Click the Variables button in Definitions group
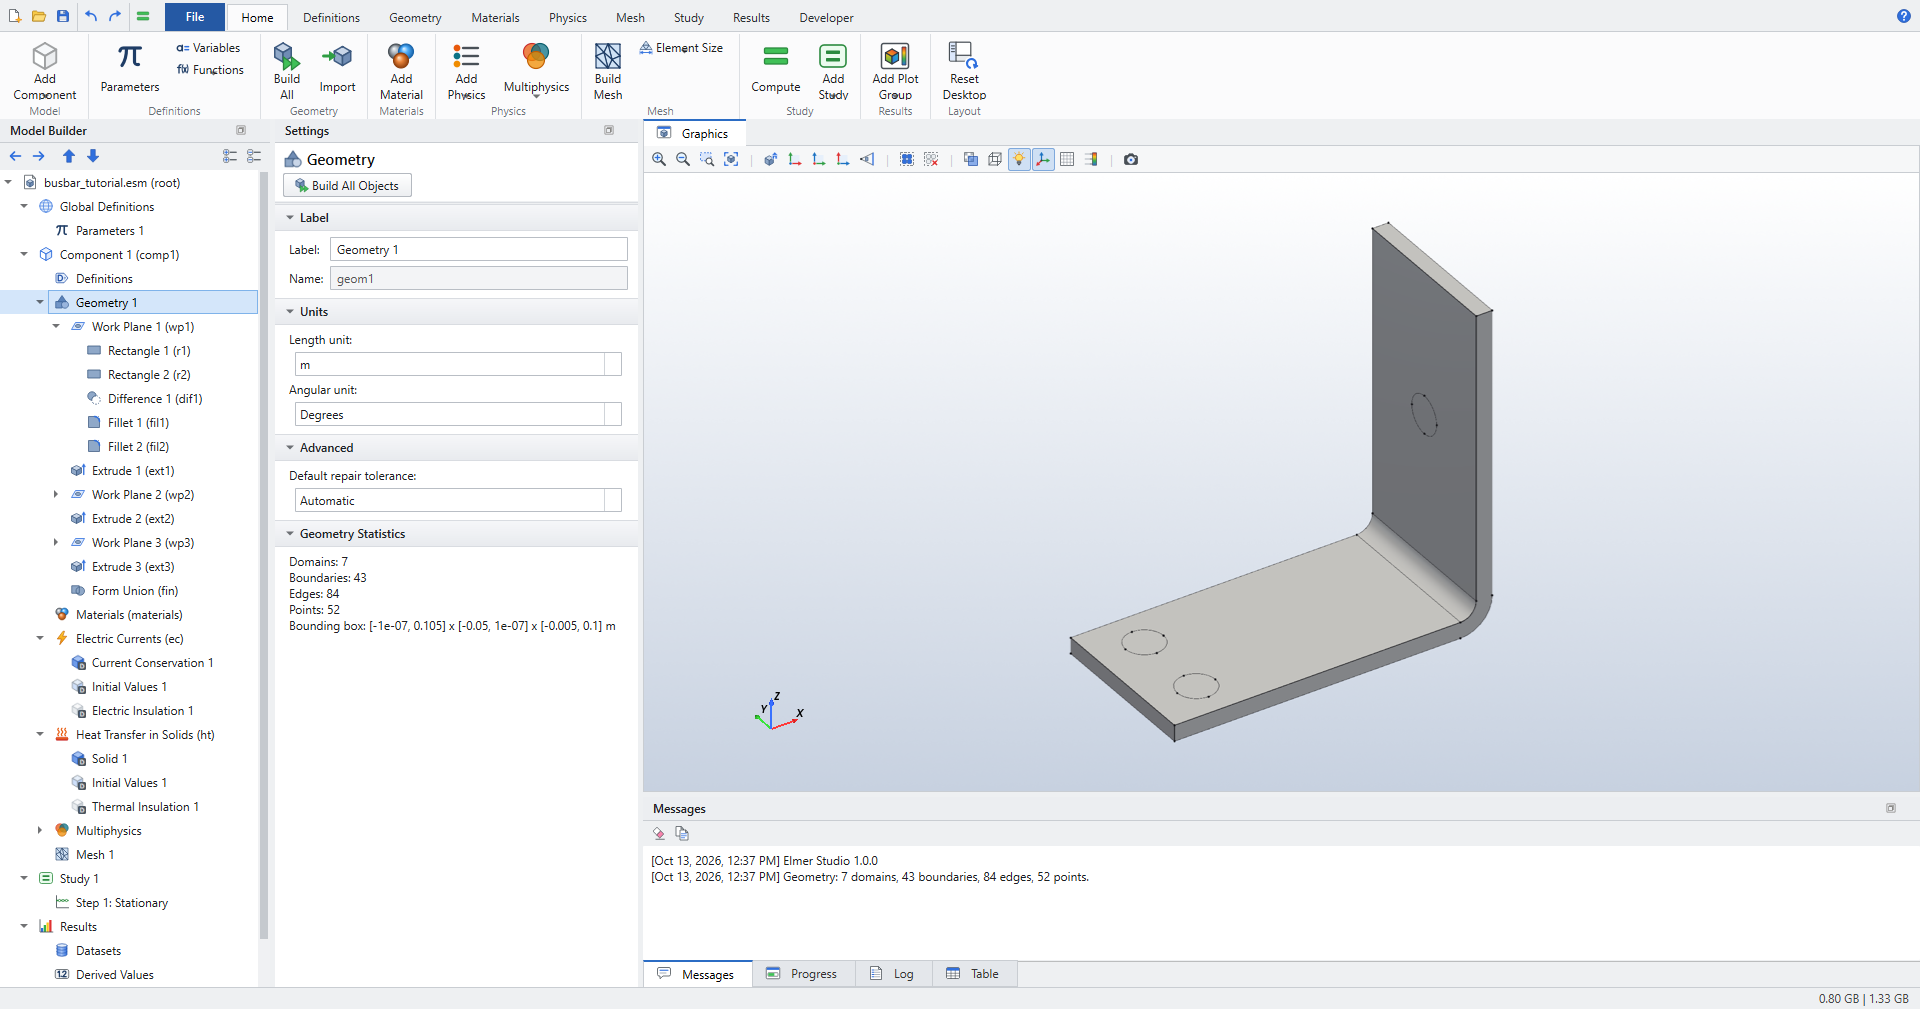 coord(208,48)
